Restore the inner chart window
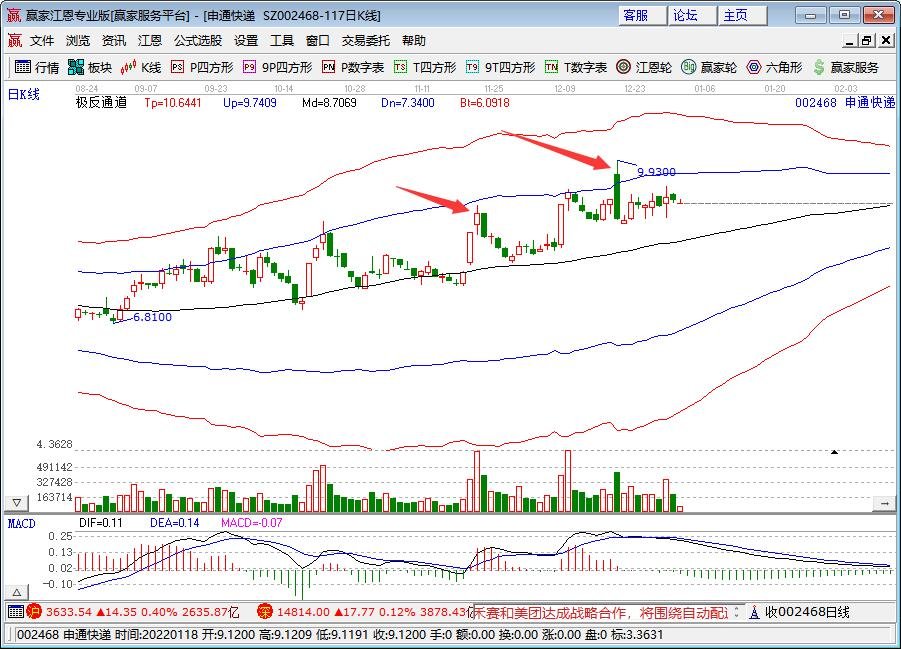Image resolution: width=901 pixels, height=649 pixels. point(867,40)
